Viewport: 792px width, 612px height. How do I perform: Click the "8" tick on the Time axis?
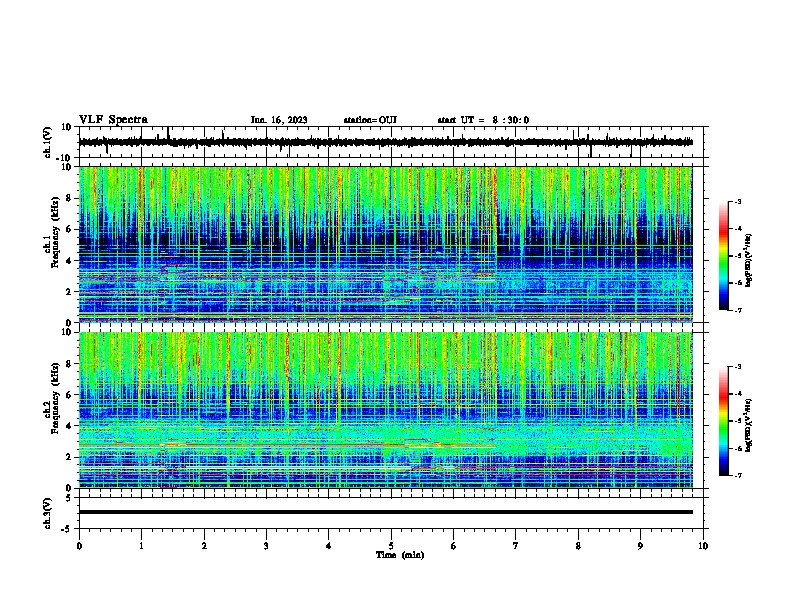578,546
